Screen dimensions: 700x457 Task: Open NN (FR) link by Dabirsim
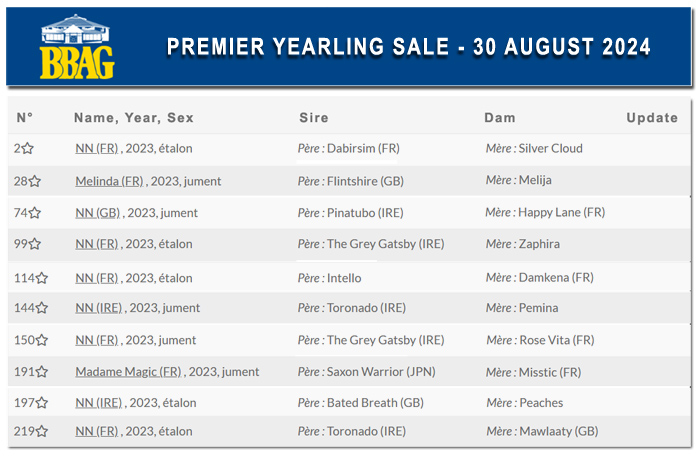click(x=96, y=148)
